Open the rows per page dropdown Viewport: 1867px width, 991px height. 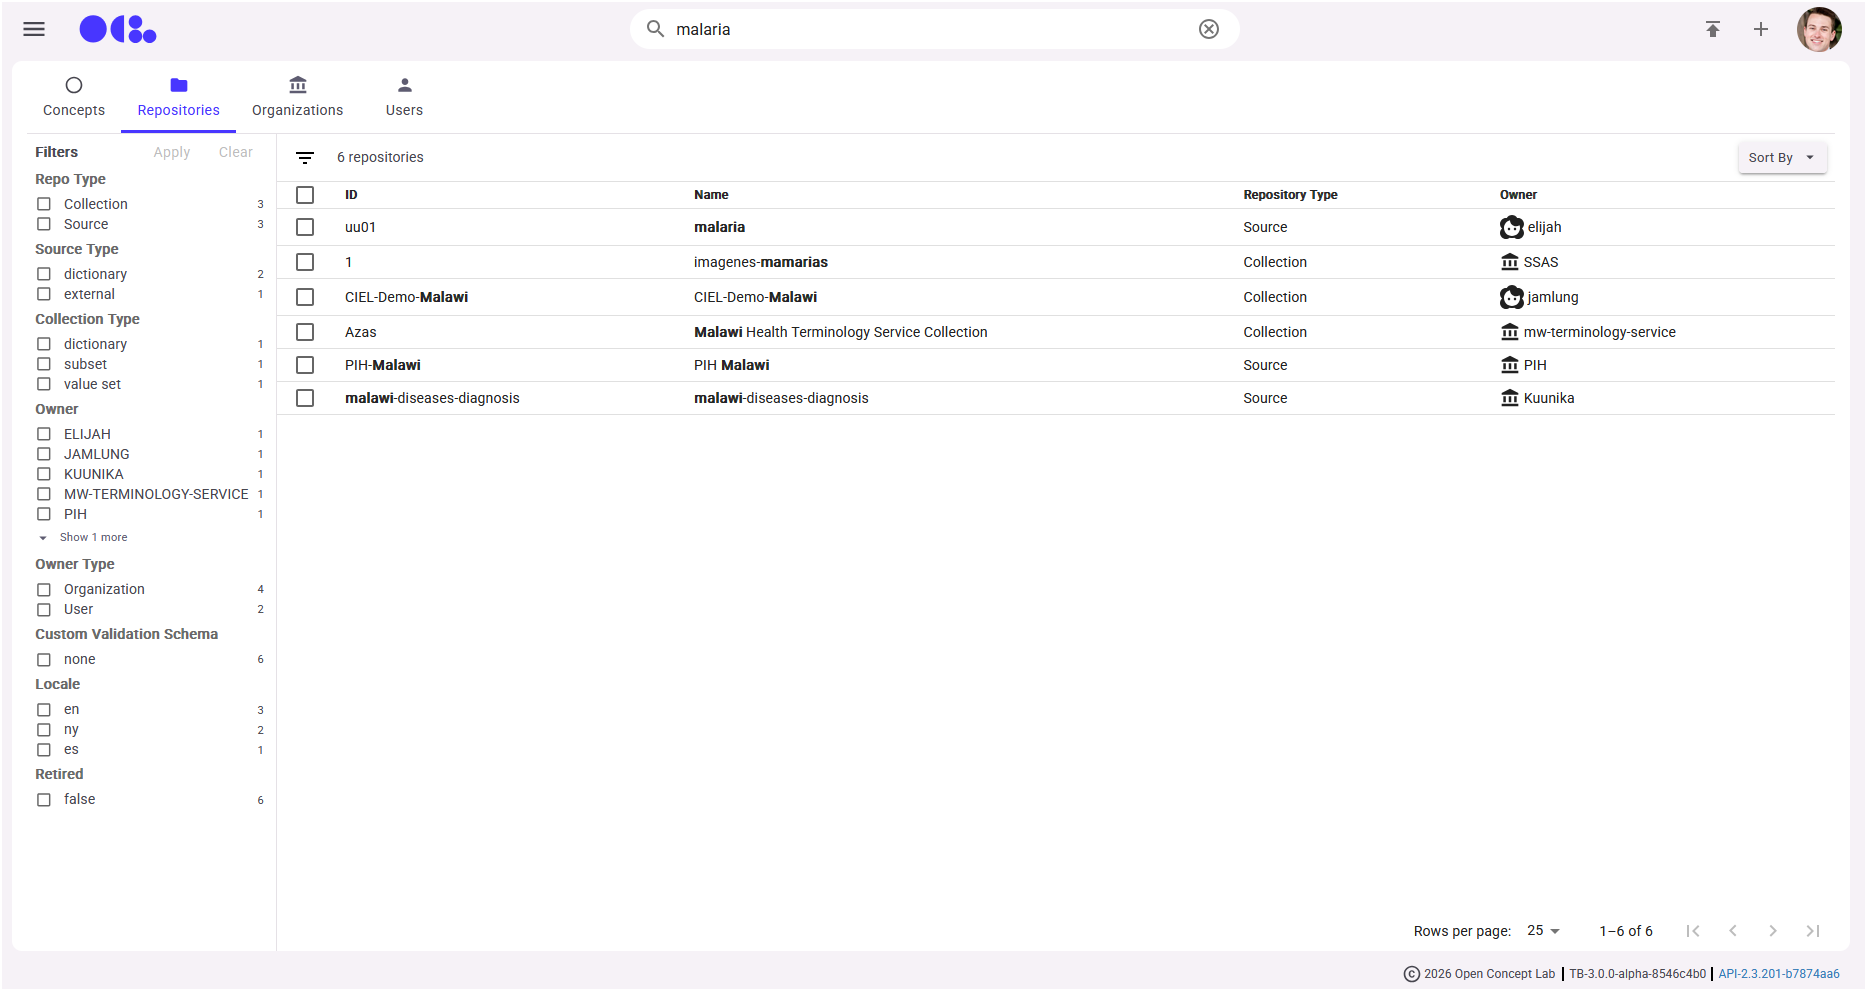point(1543,931)
